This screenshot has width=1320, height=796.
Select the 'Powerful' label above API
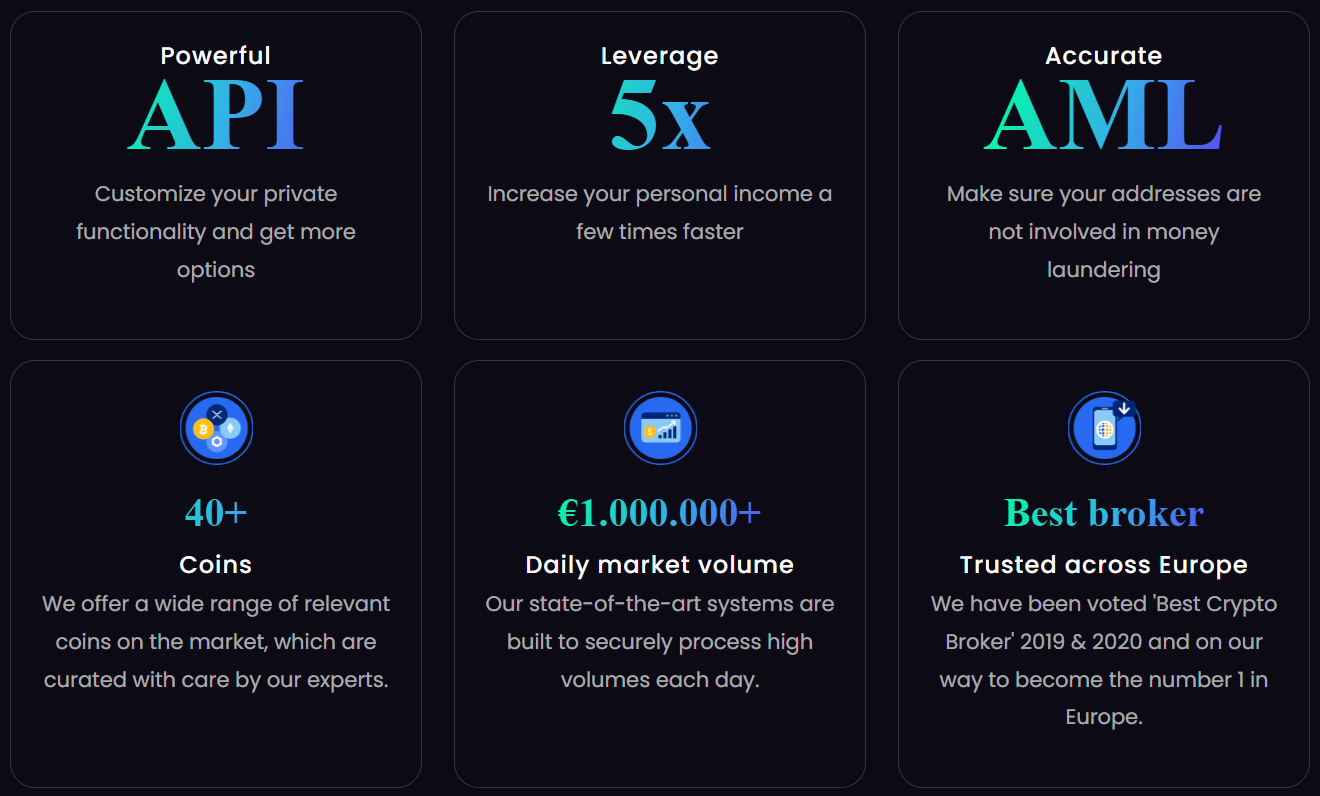216,56
